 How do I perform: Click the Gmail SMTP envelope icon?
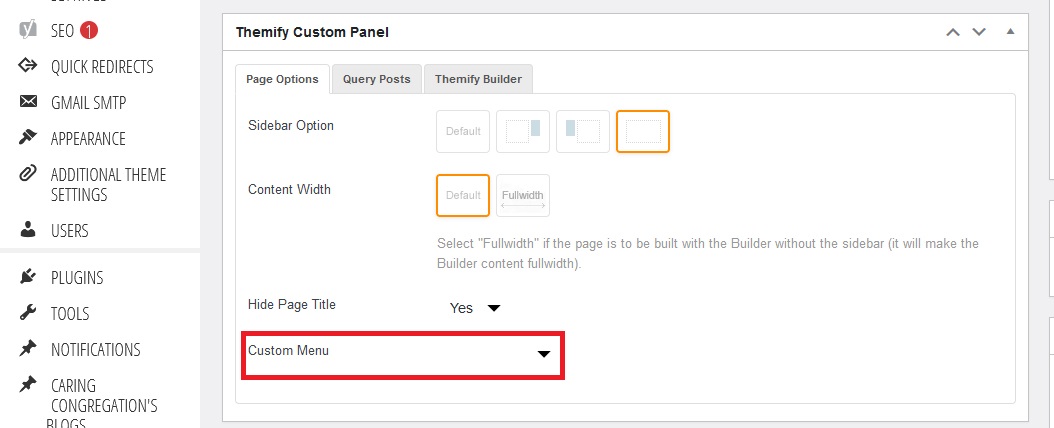pyautogui.click(x=28, y=103)
